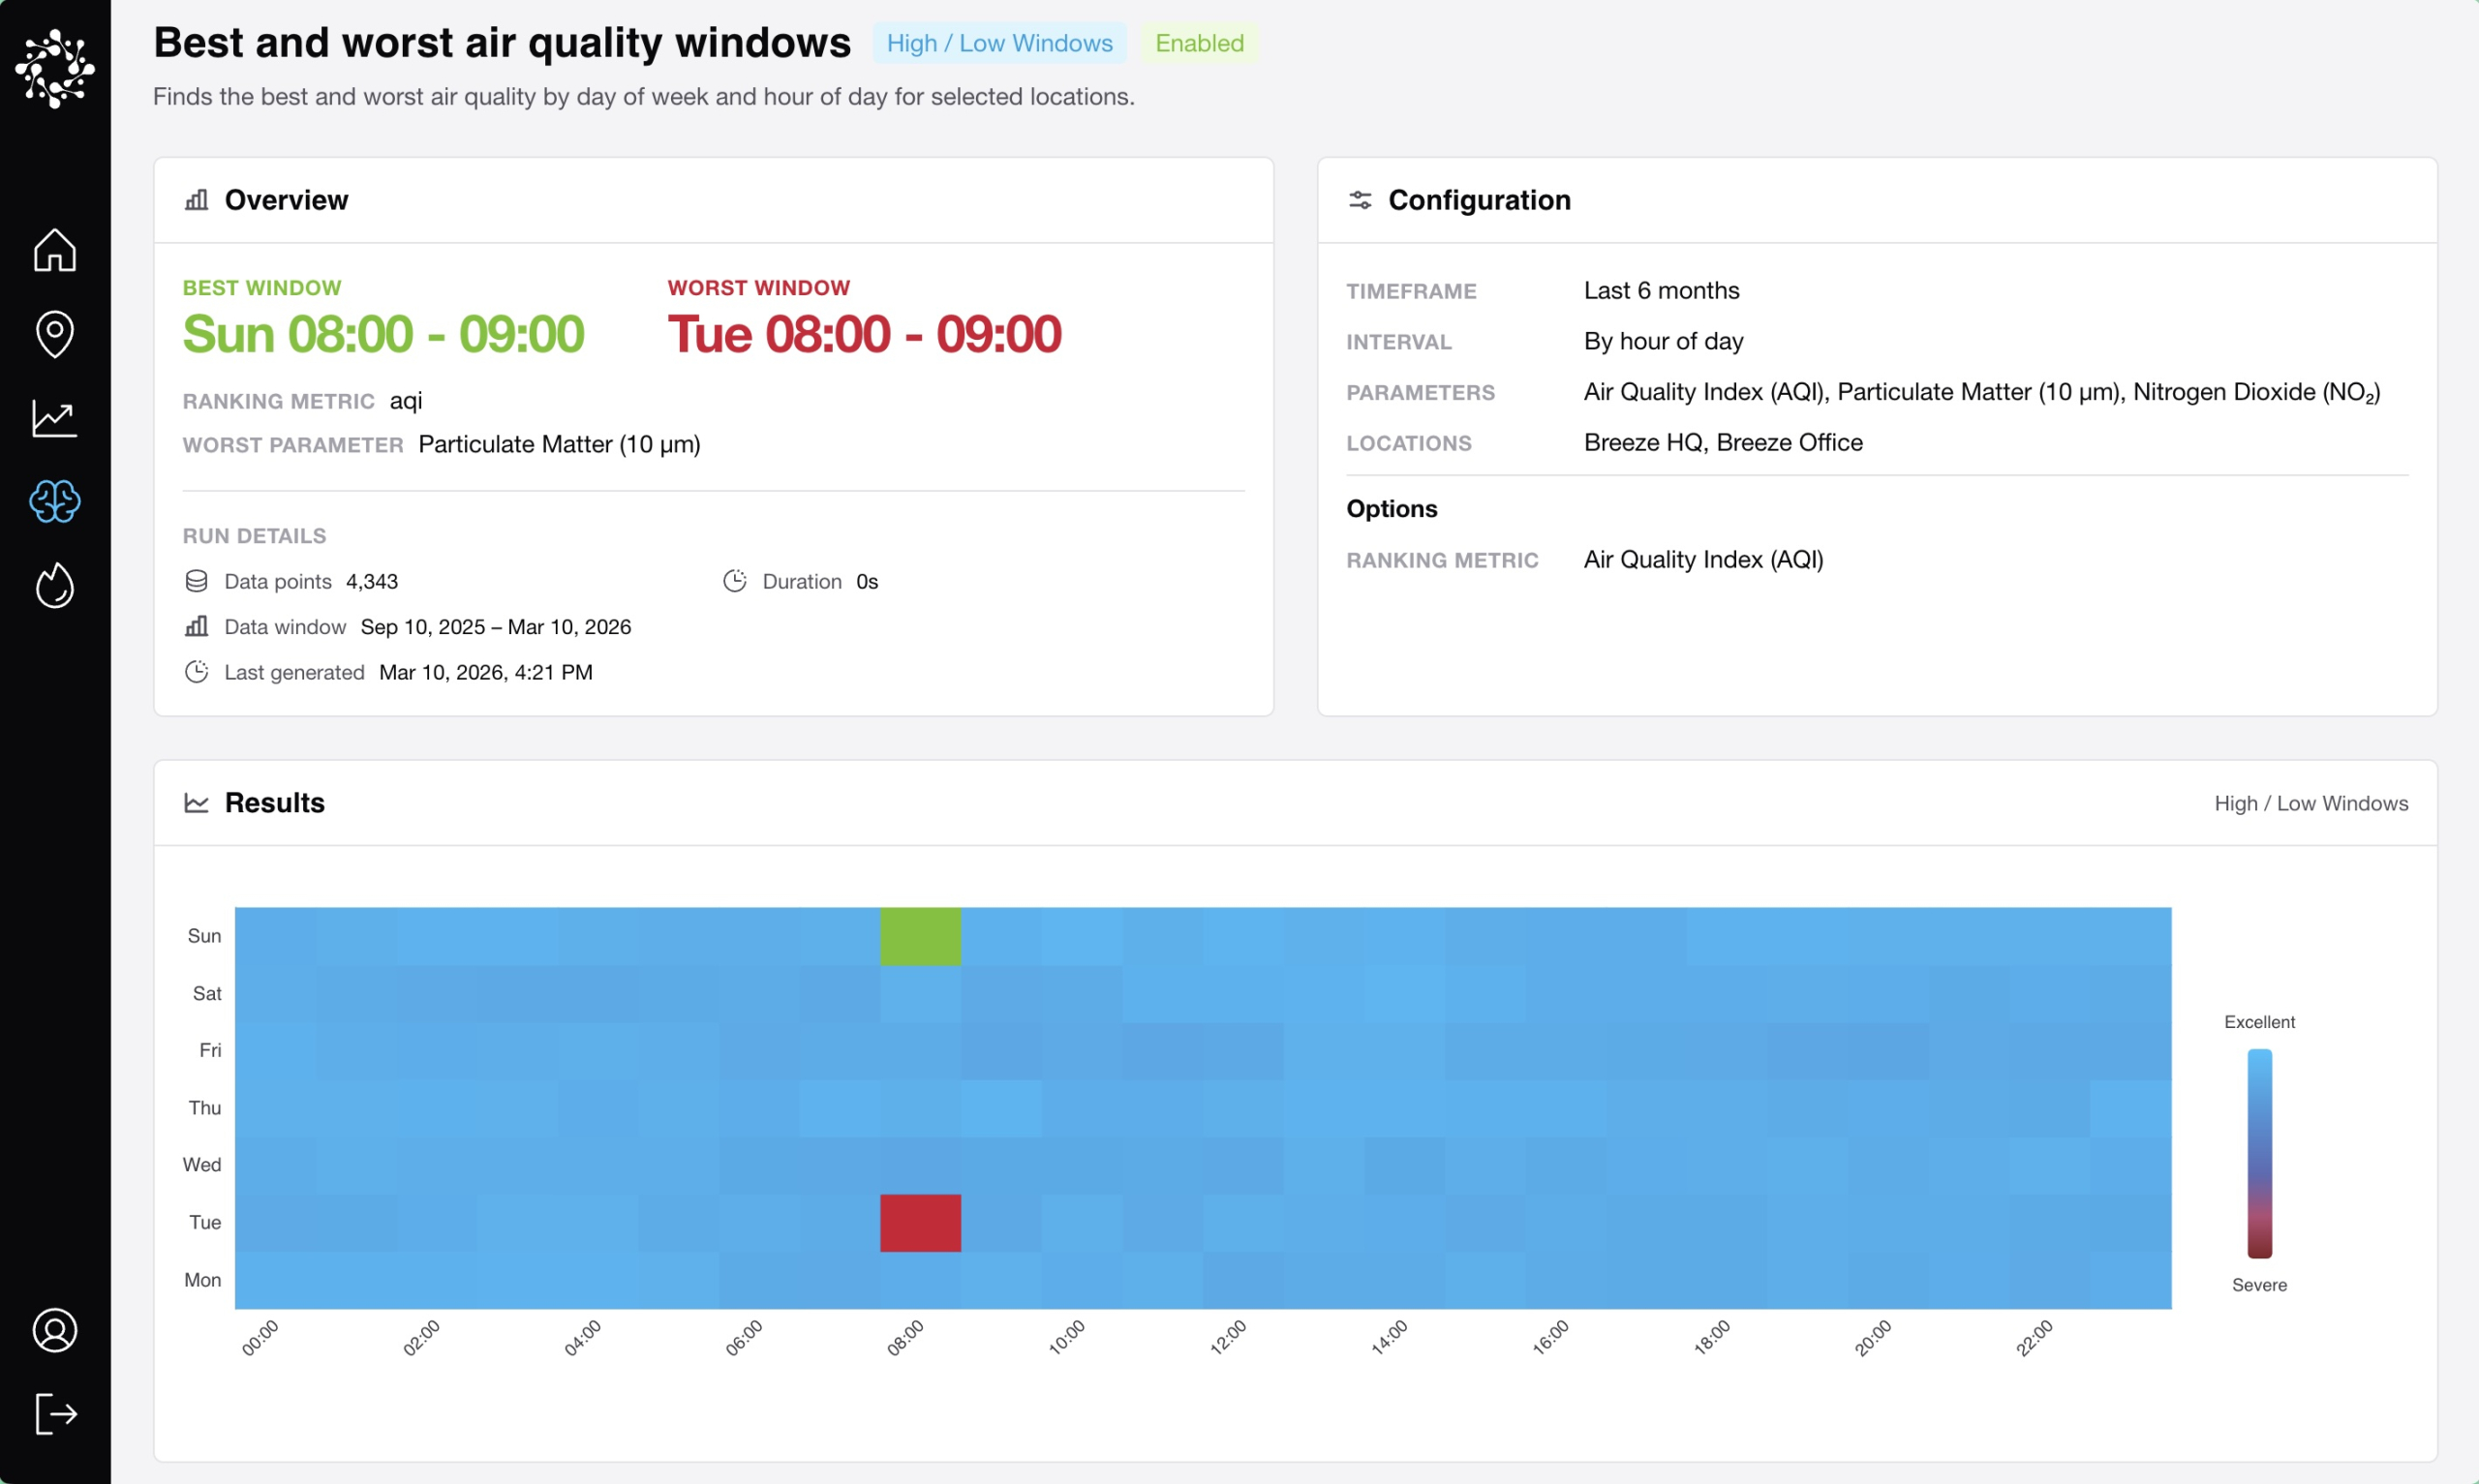Click the Configuration sliders icon
This screenshot has width=2479, height=1484.
point(1360,200)
